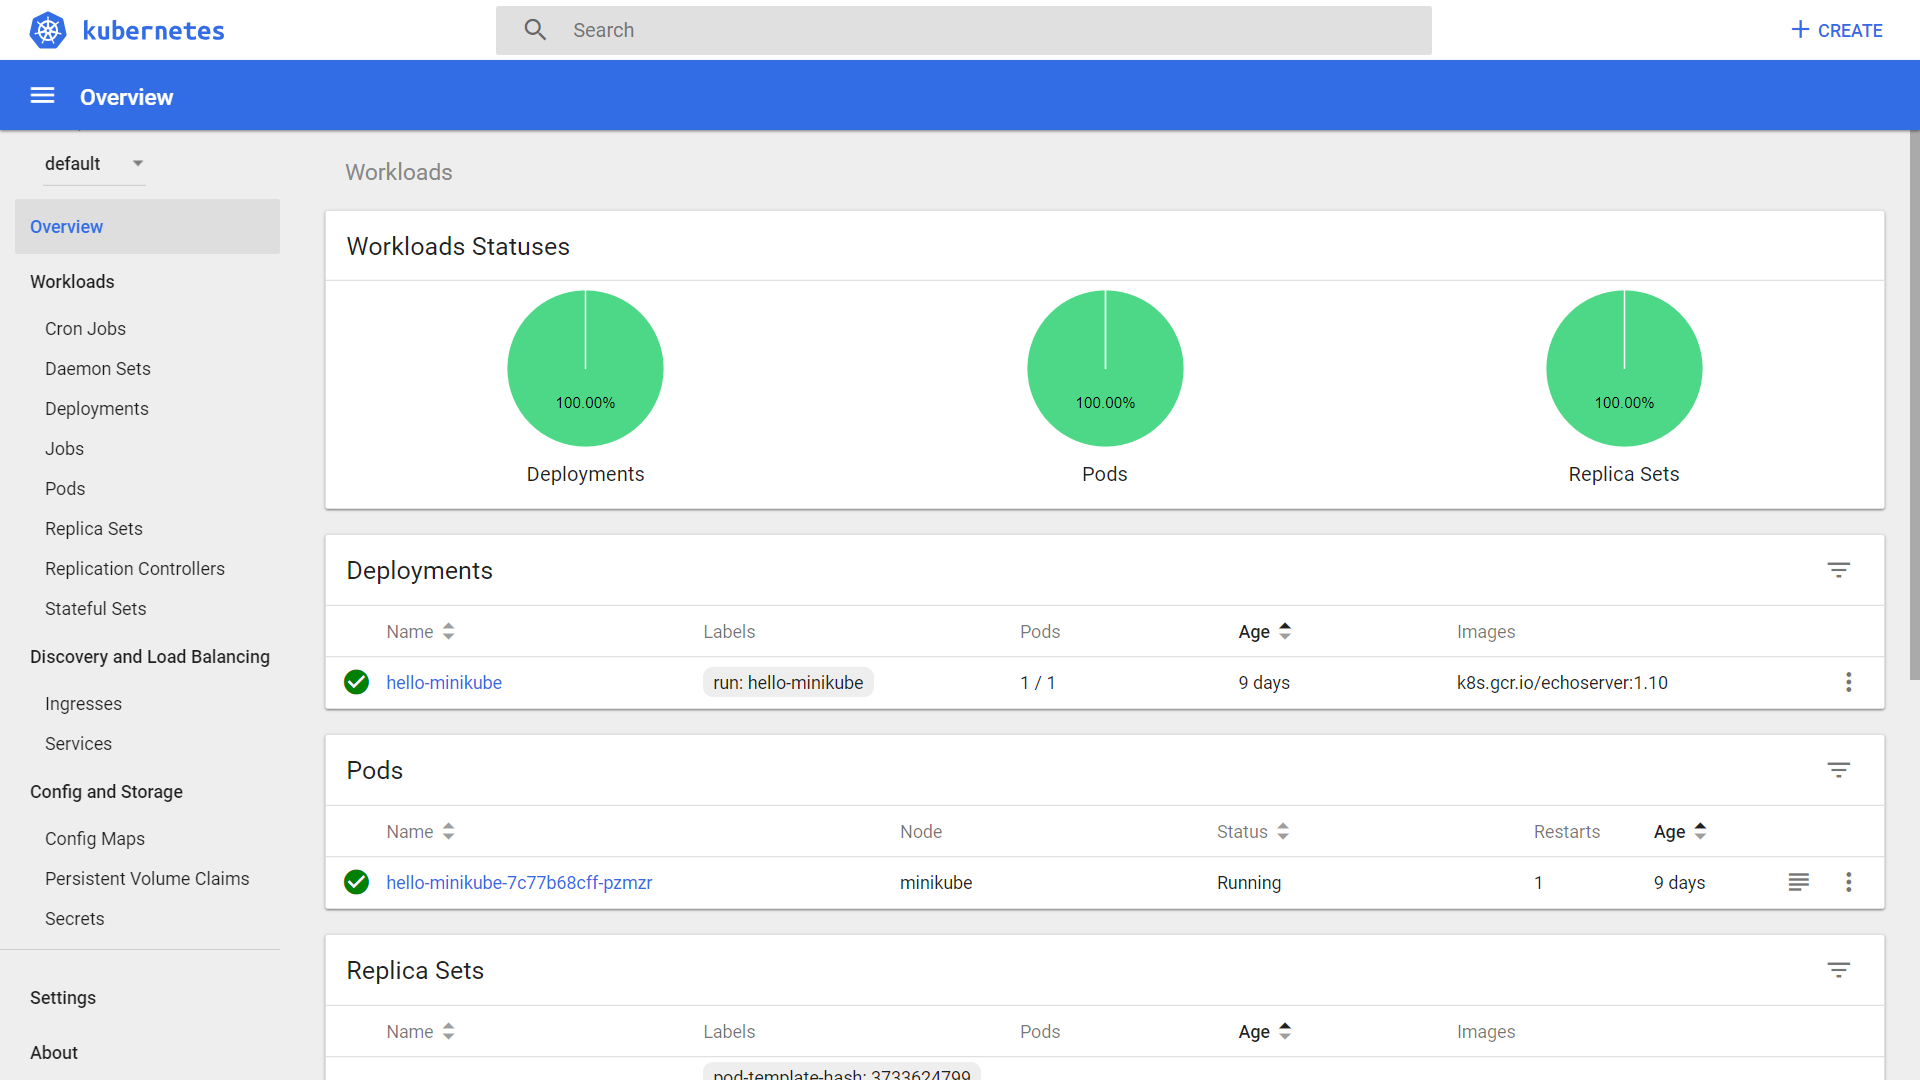Click the search magnifier icon
This screenshot has height=1080, width=1920.
click(x=535, y=30)
